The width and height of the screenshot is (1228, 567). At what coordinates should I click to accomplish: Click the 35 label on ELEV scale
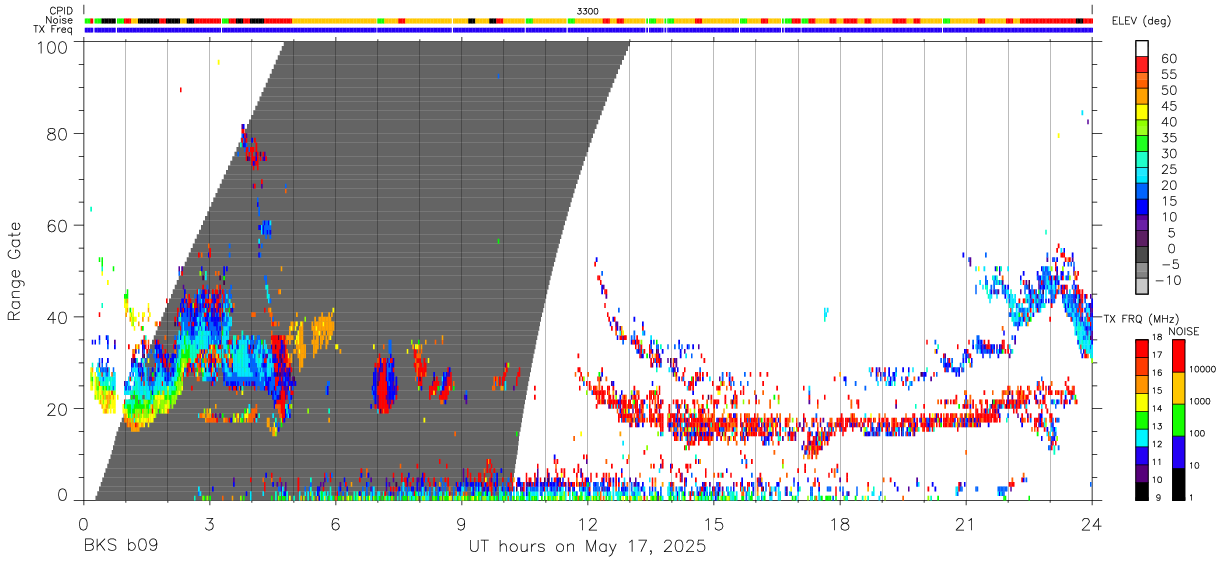(1169, 138)
